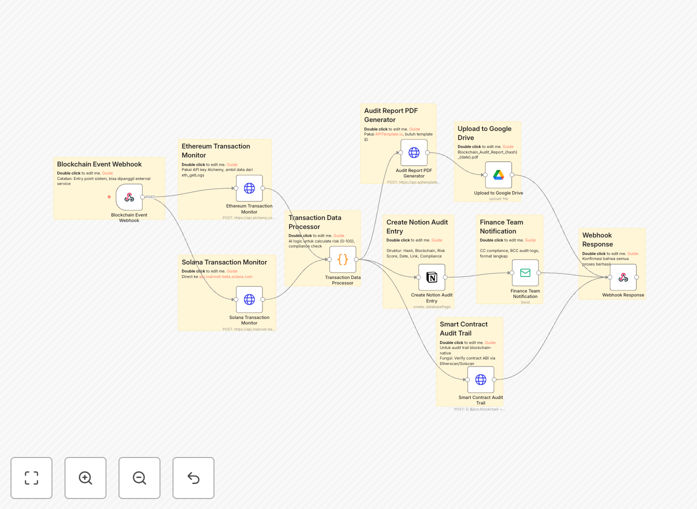Open Guide link in Smart Contract Audit Trail note
Screen dimensions: 697x509
(x=490, y=343)
